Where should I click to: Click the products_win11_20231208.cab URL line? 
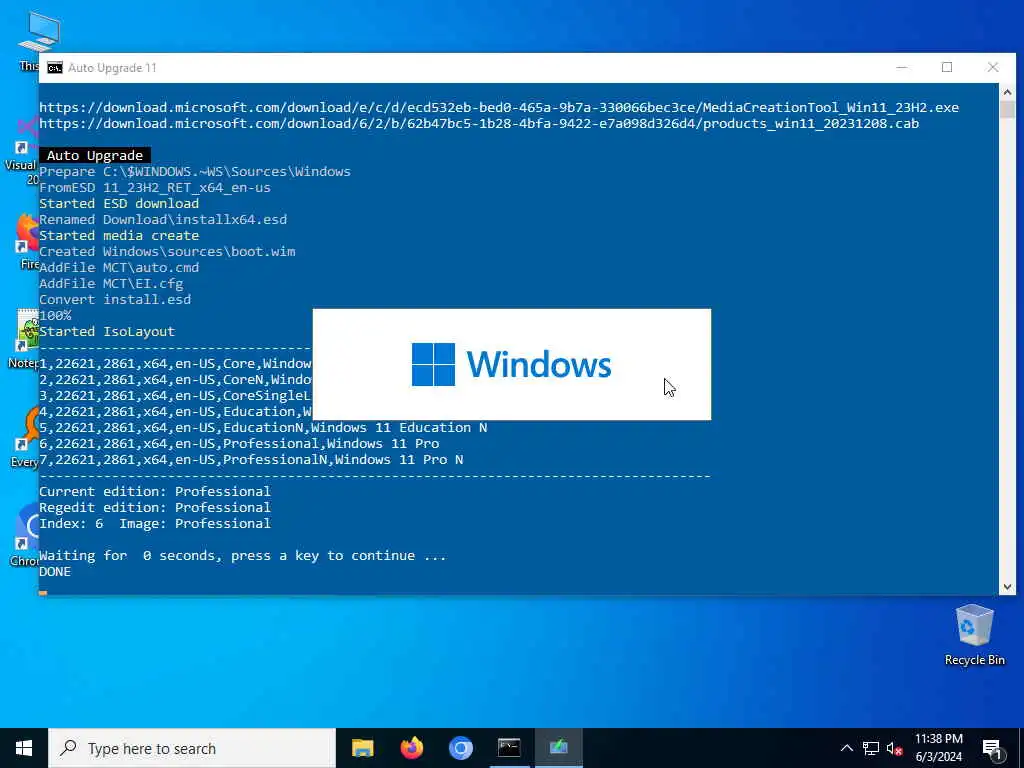(x=479, y=123)
